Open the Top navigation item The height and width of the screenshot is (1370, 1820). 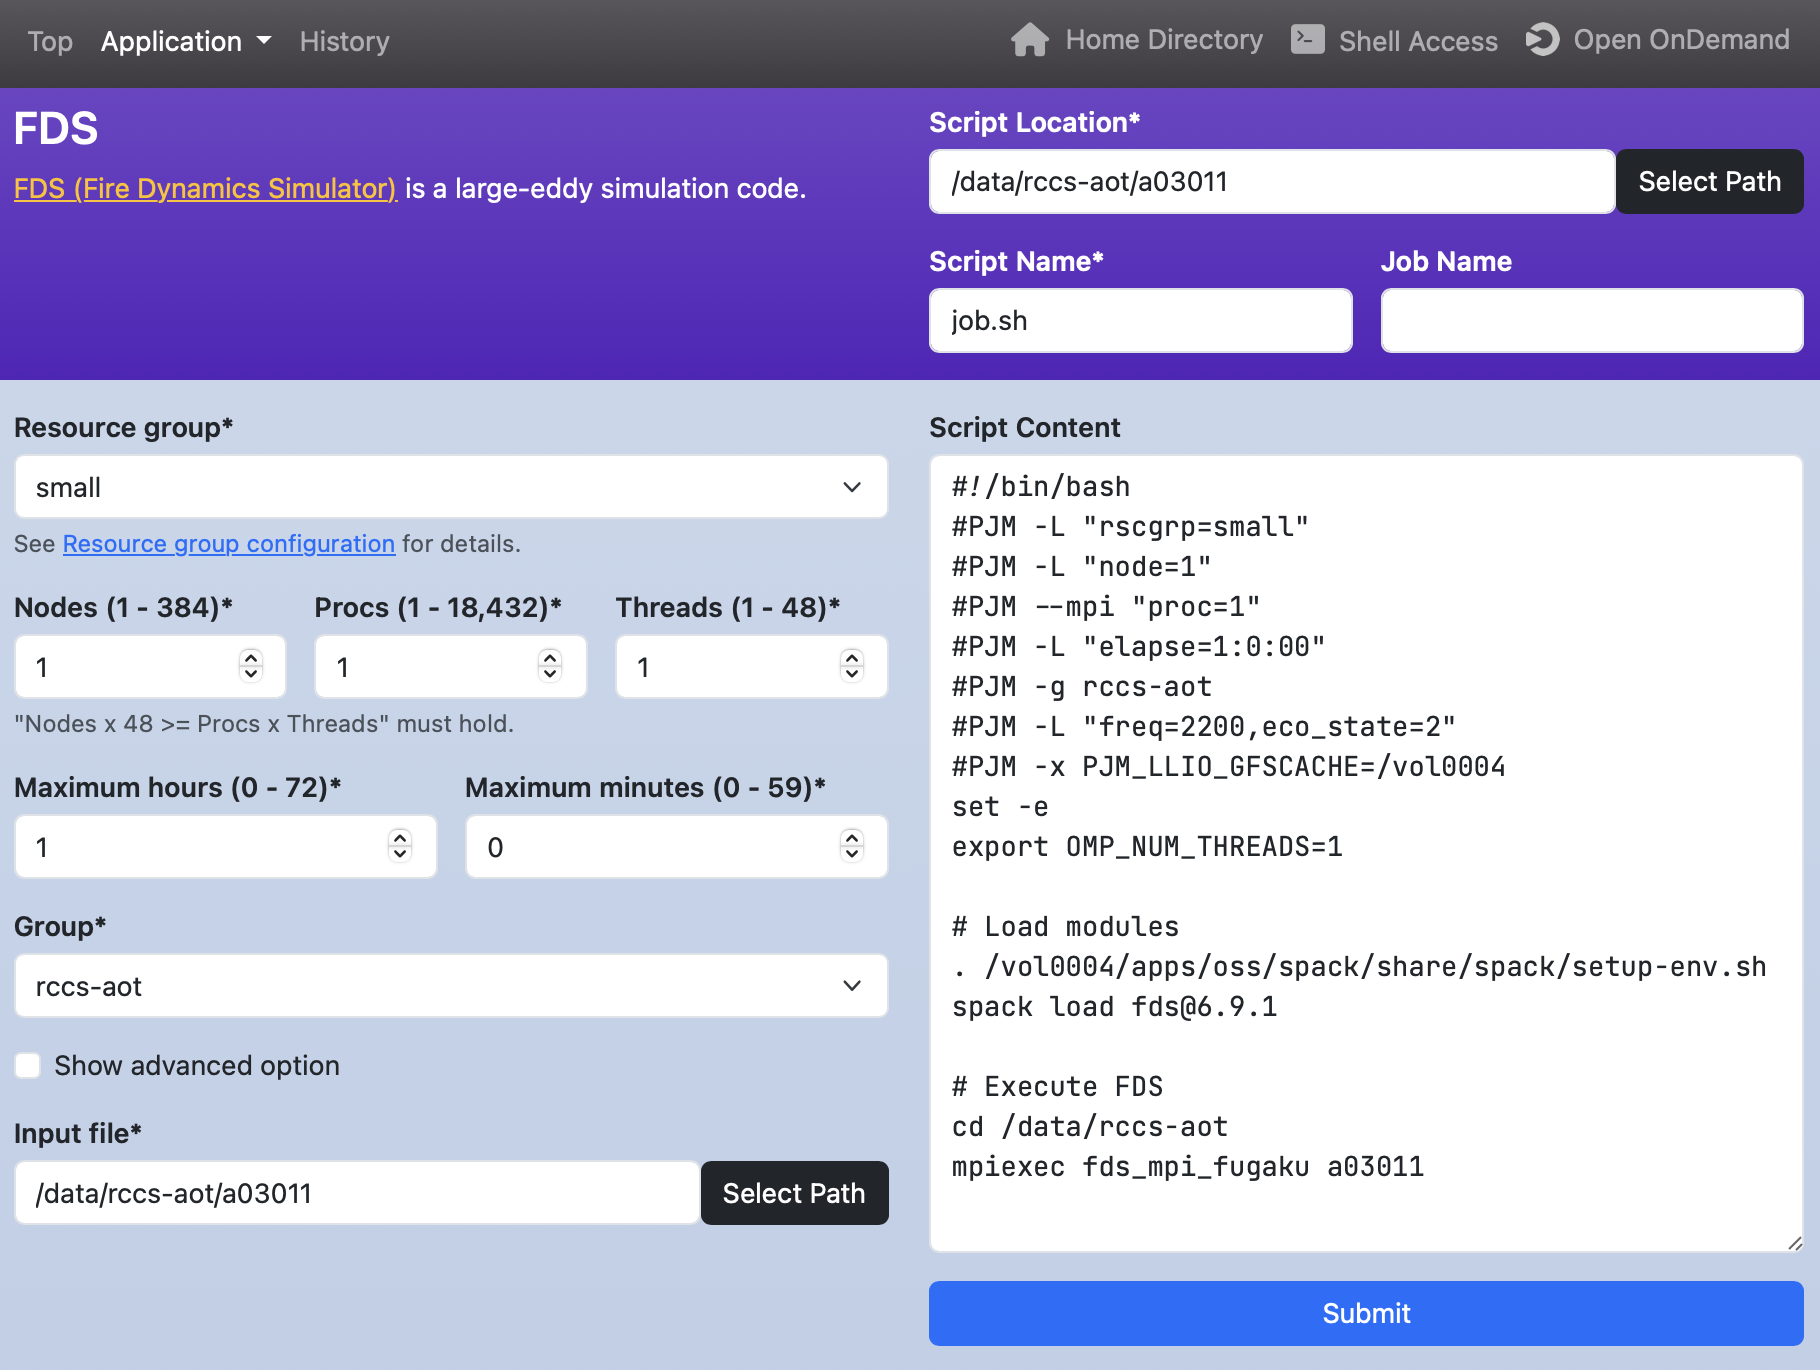pos(50,41)
